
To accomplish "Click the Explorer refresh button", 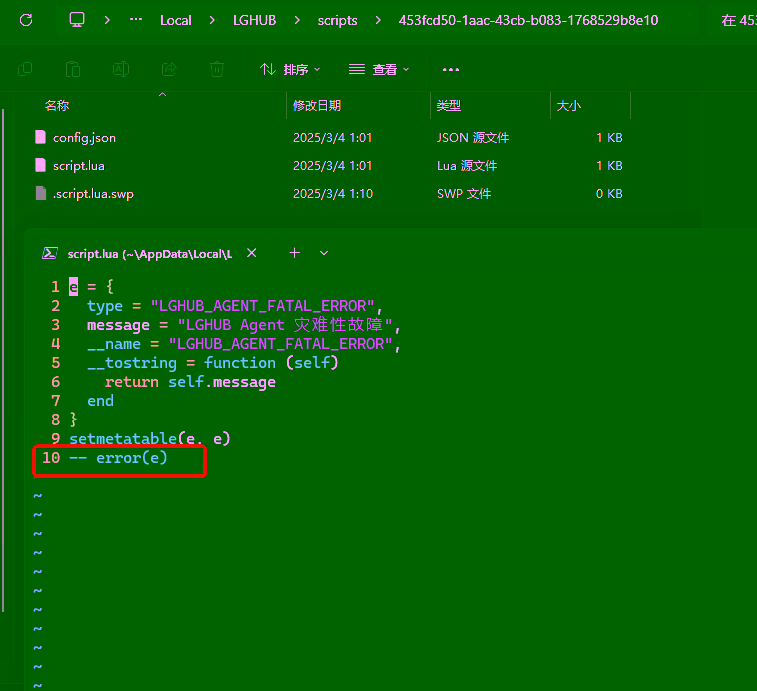I will coord(26,20).
